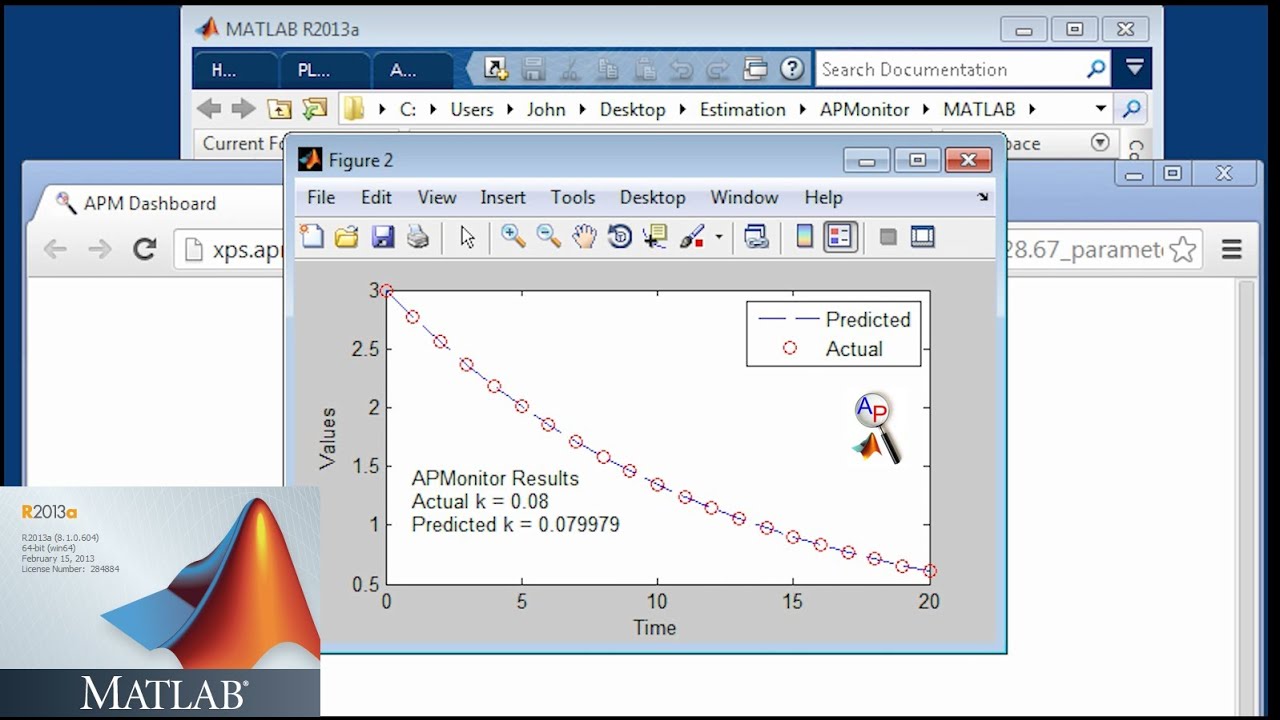Select Users in the address path
This screenshot has height=720, width=1280.
[472, 109]
